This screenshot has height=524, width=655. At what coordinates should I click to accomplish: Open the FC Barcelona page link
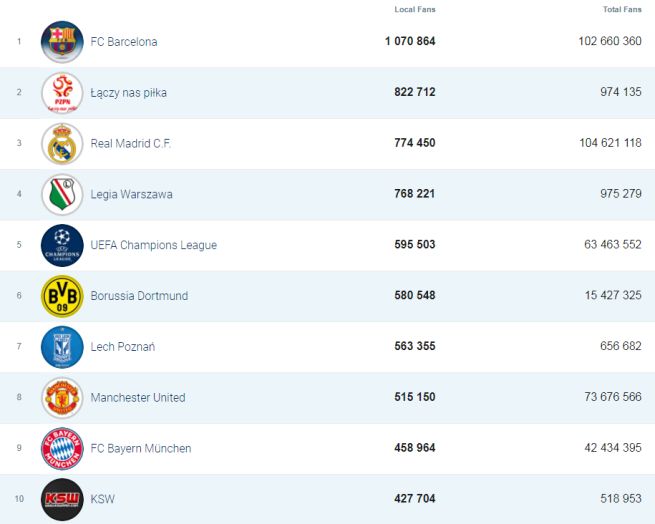124,42
